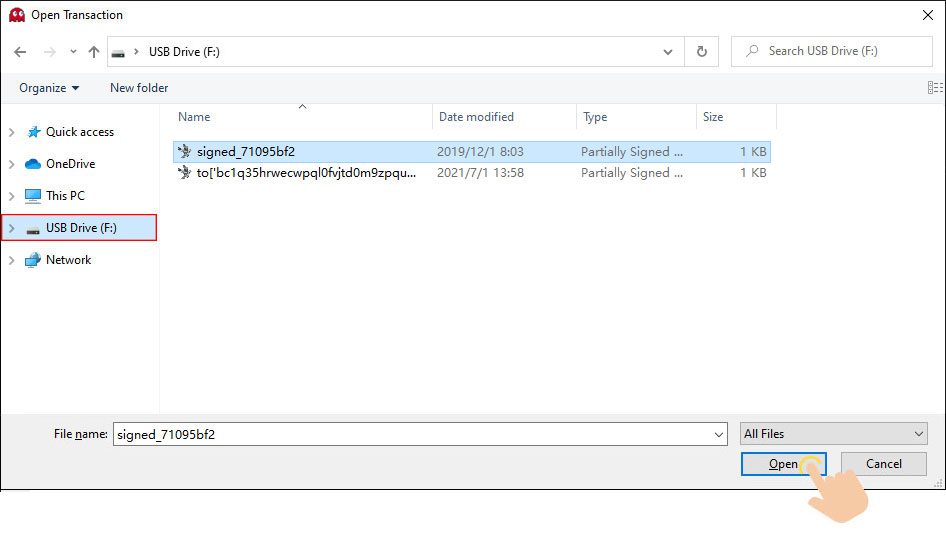Select the signed_71095bf2 transaction file
The height and width of the screenshot is (560, 946).
pos(246,152)
